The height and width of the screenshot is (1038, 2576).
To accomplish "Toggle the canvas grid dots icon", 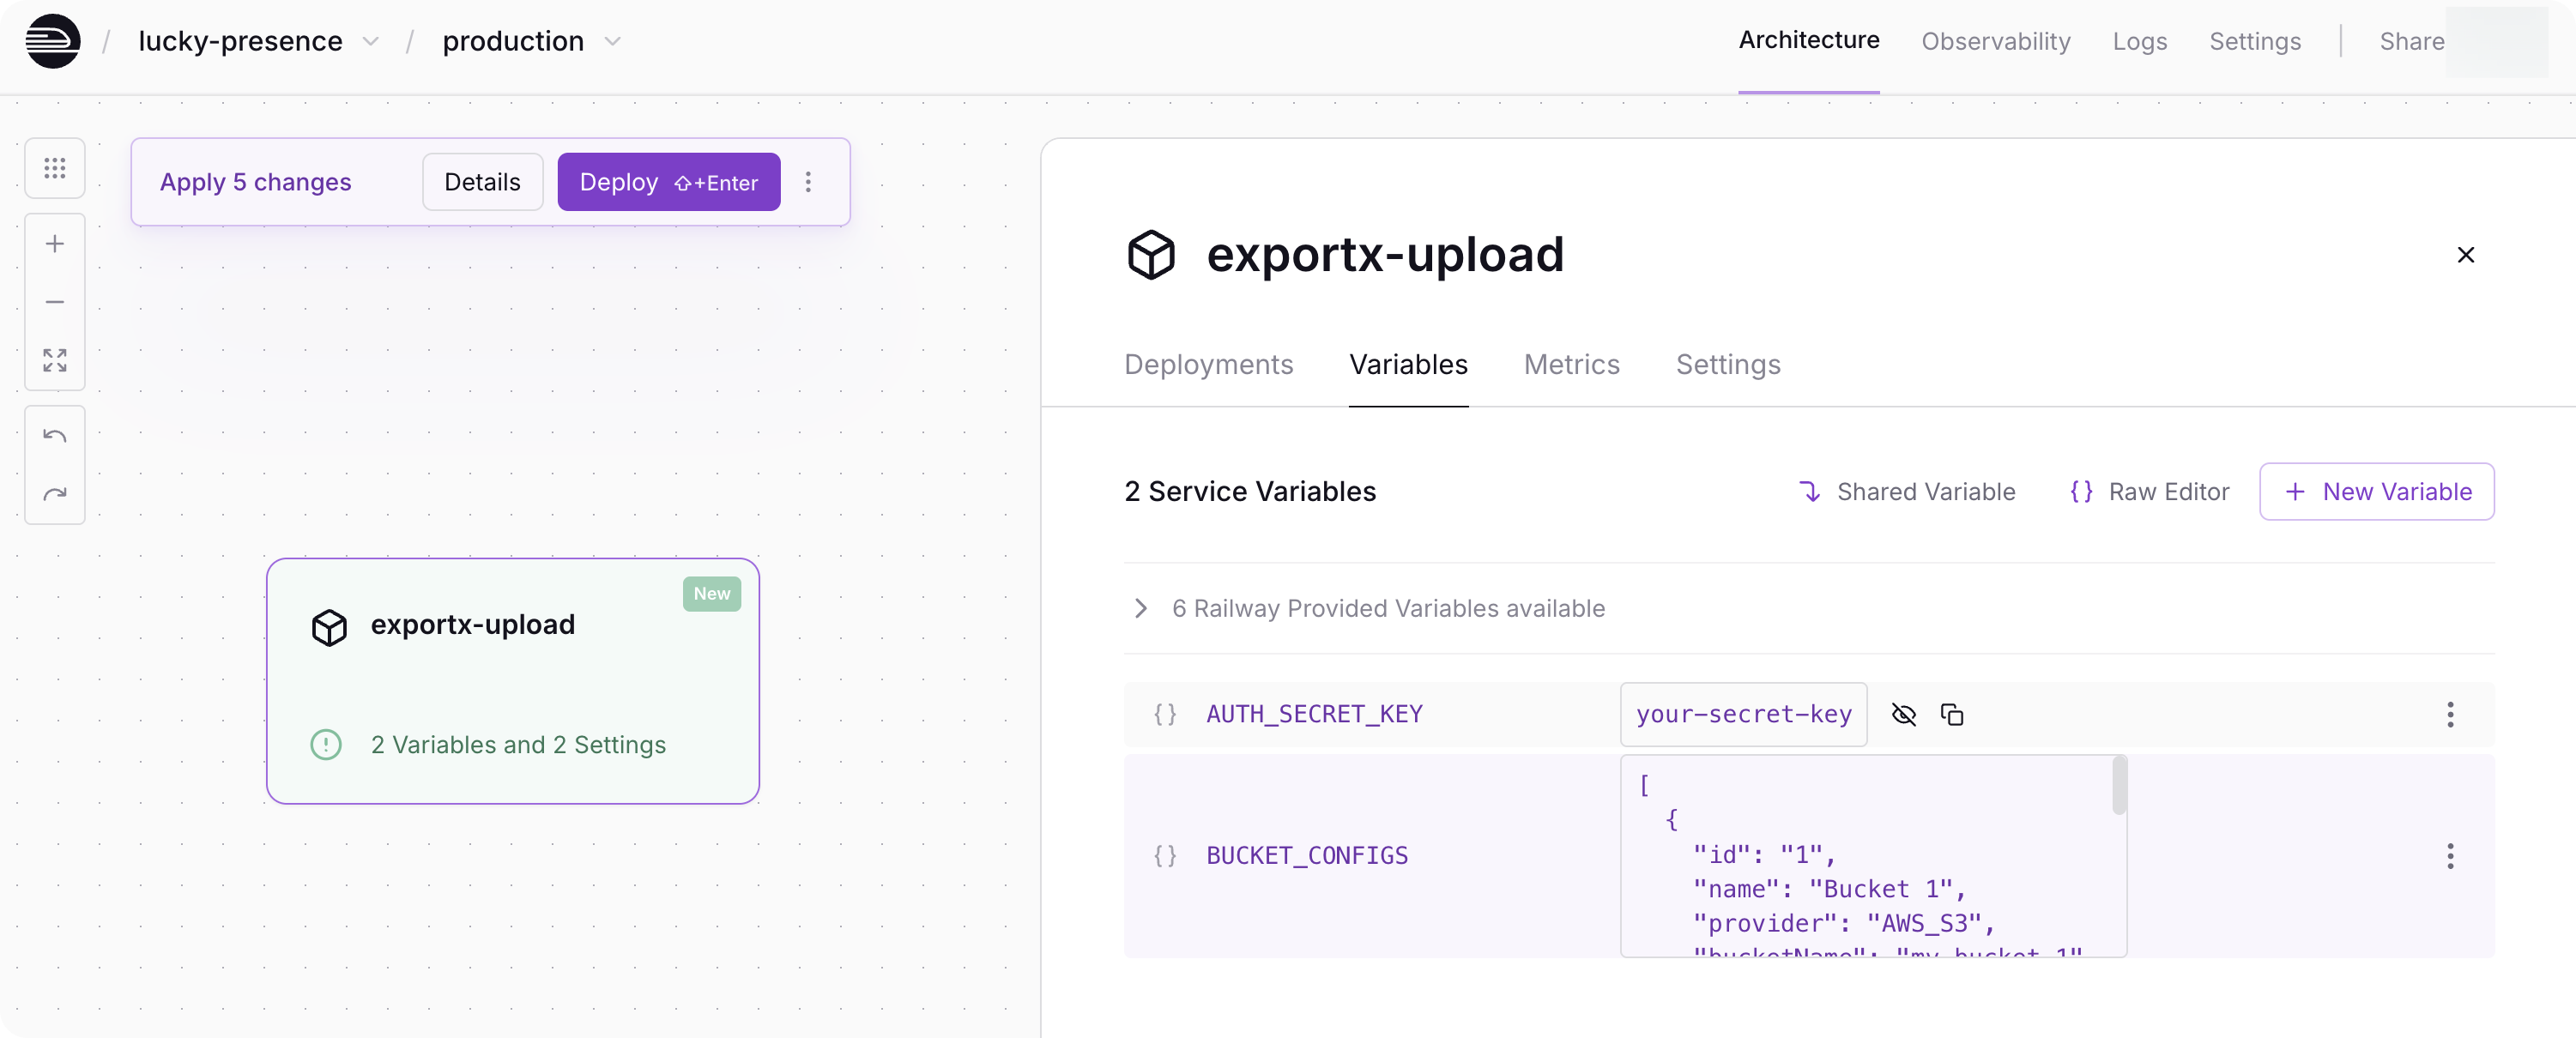I will [55, 168].
